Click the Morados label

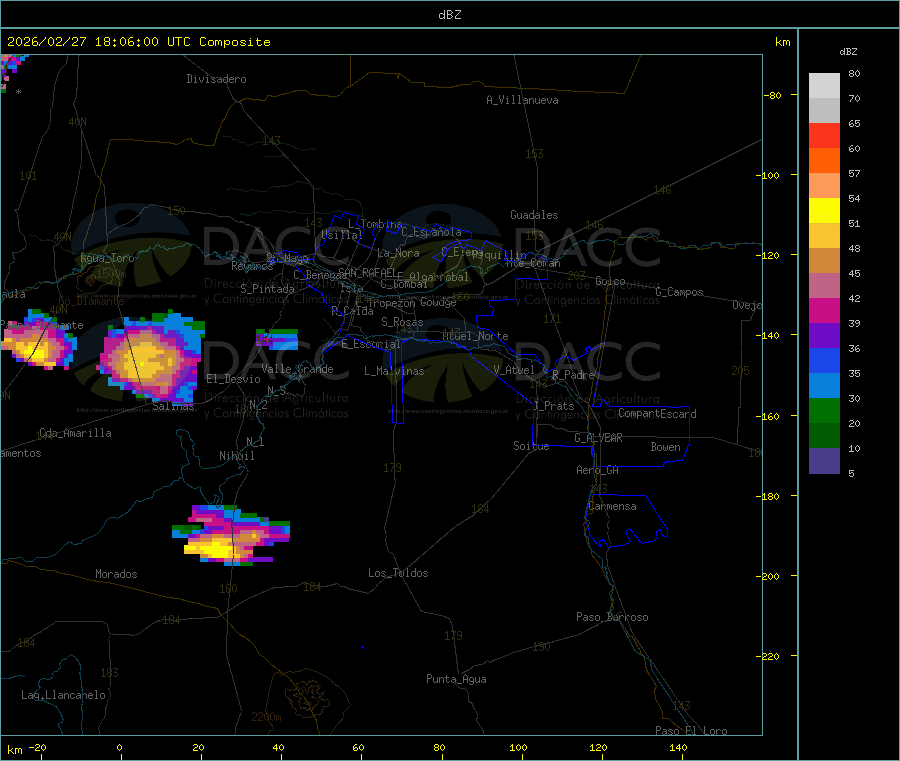coord(116,574)
